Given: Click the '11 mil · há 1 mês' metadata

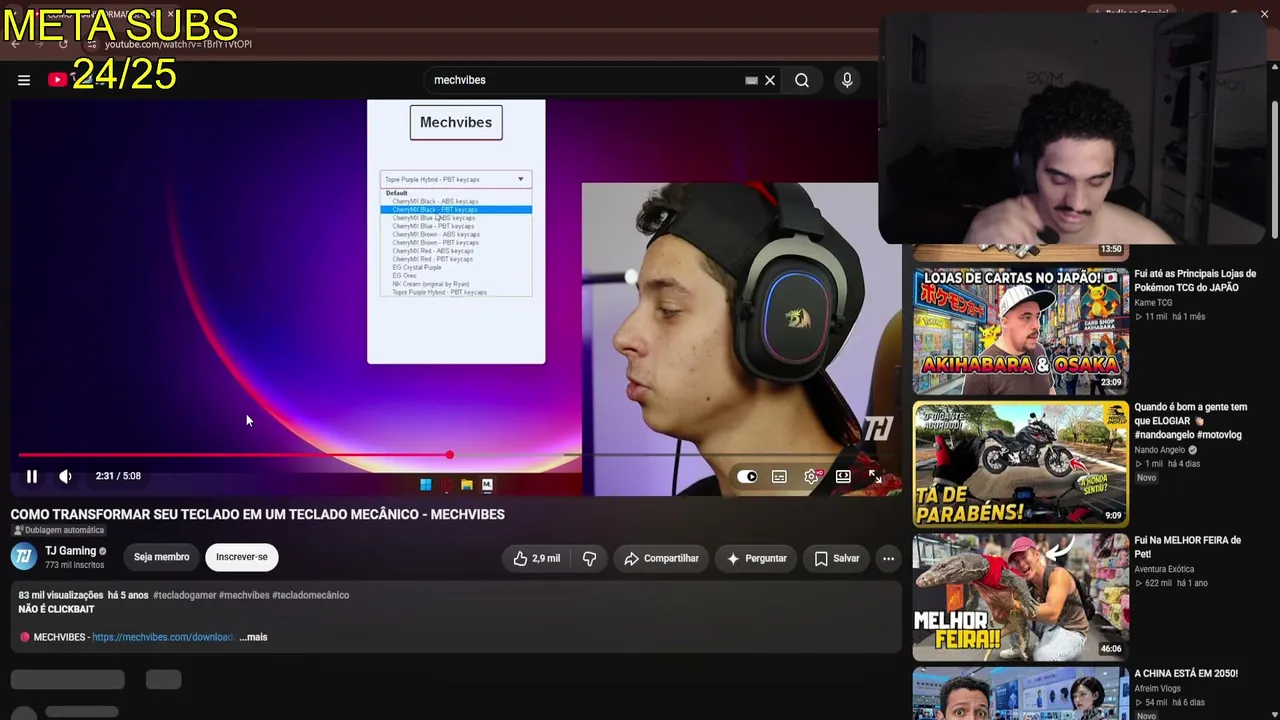Looking at the screenshot, I should click(1170, 317).
